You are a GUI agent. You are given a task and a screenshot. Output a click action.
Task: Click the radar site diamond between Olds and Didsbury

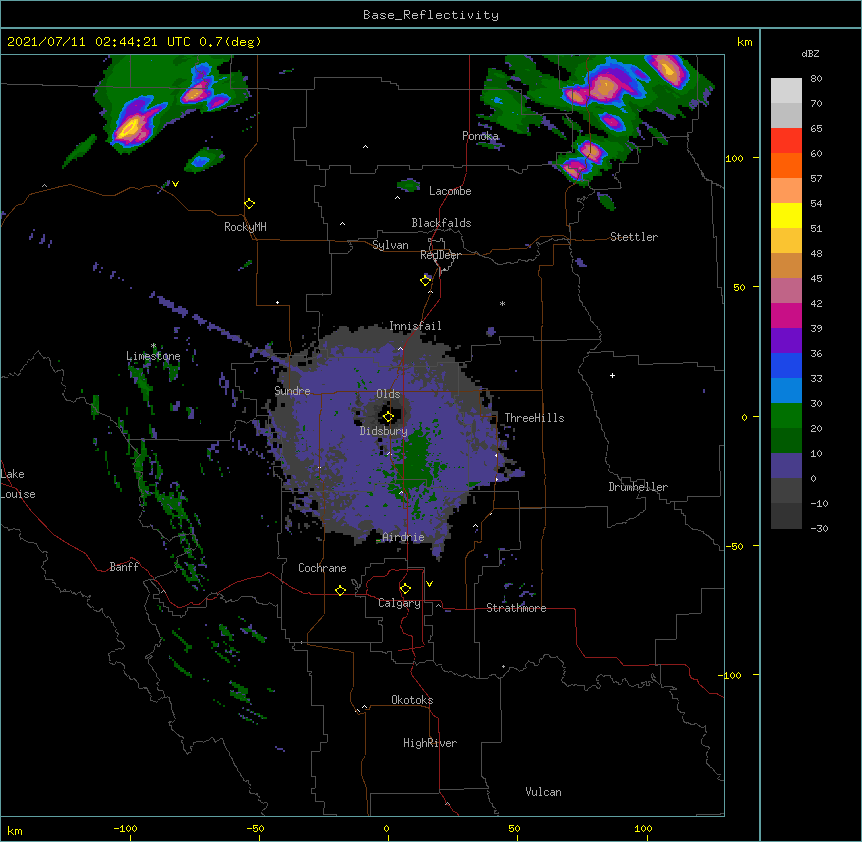point(388,417)
